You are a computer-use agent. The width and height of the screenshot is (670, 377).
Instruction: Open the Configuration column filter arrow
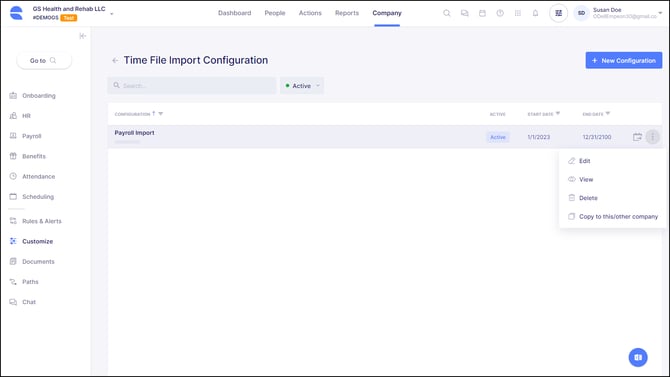coord(161,114)
